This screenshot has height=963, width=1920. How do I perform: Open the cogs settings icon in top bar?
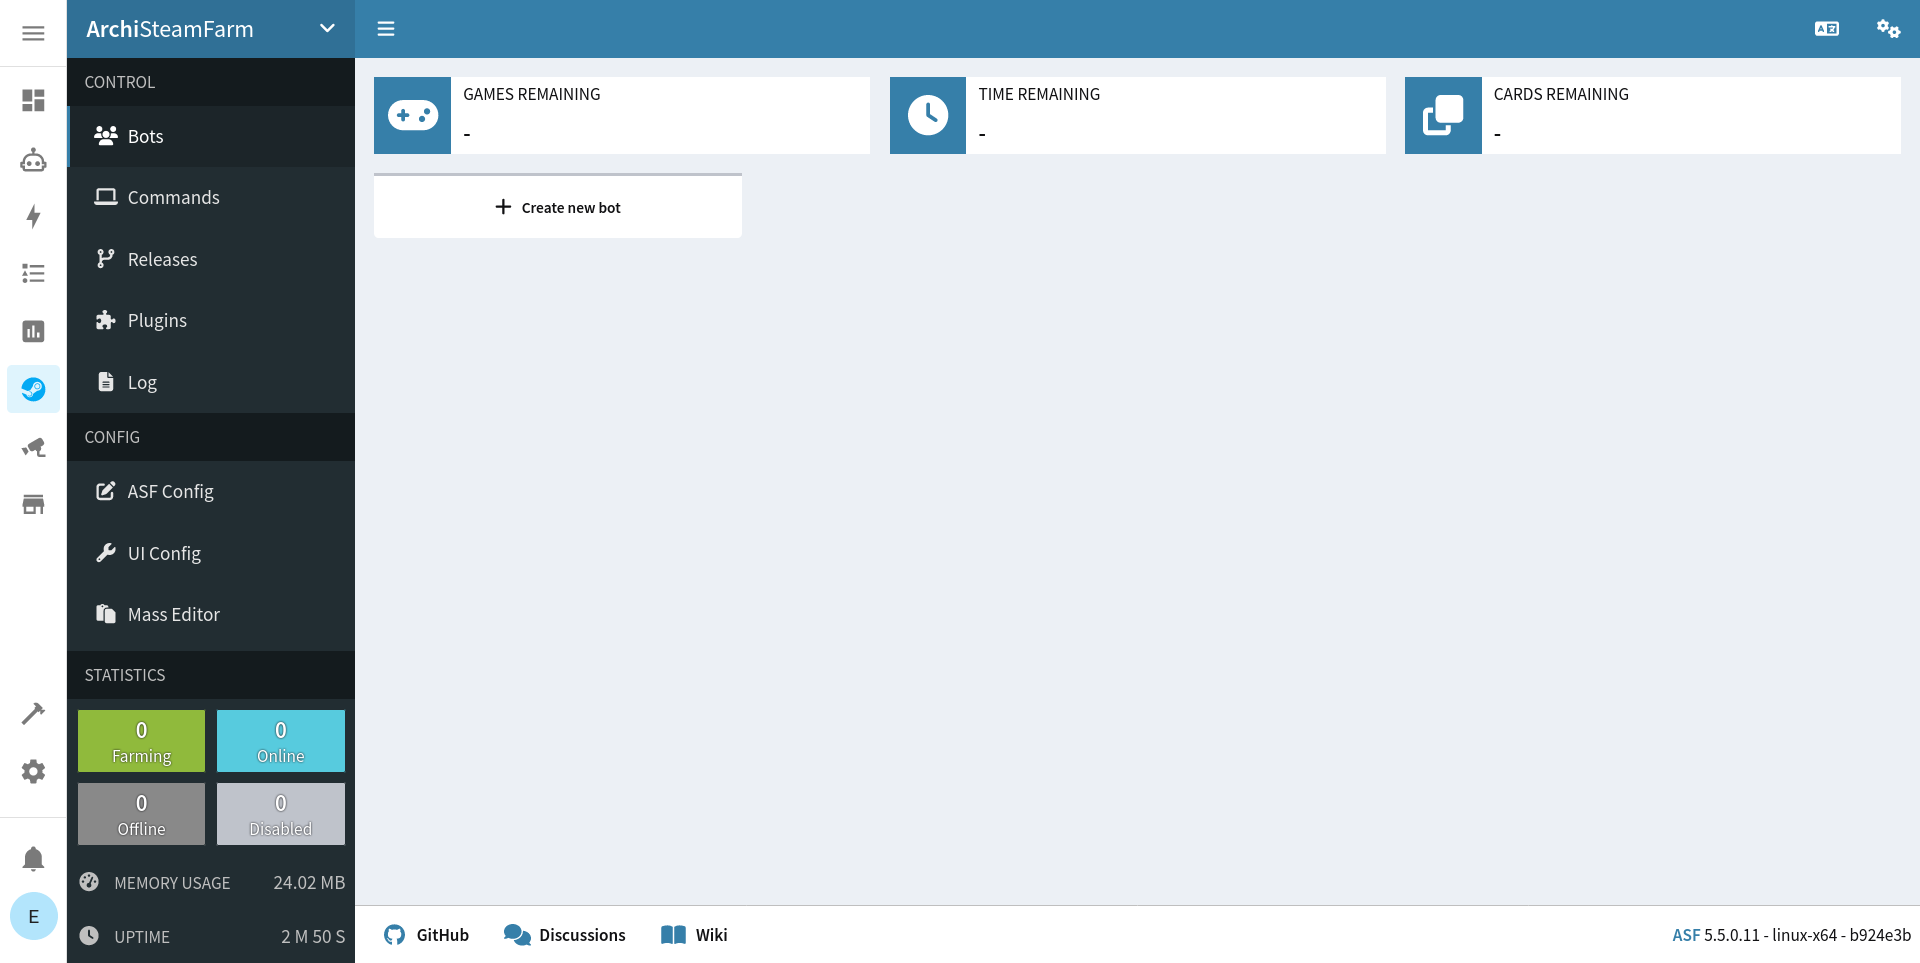coord(1888,29)
